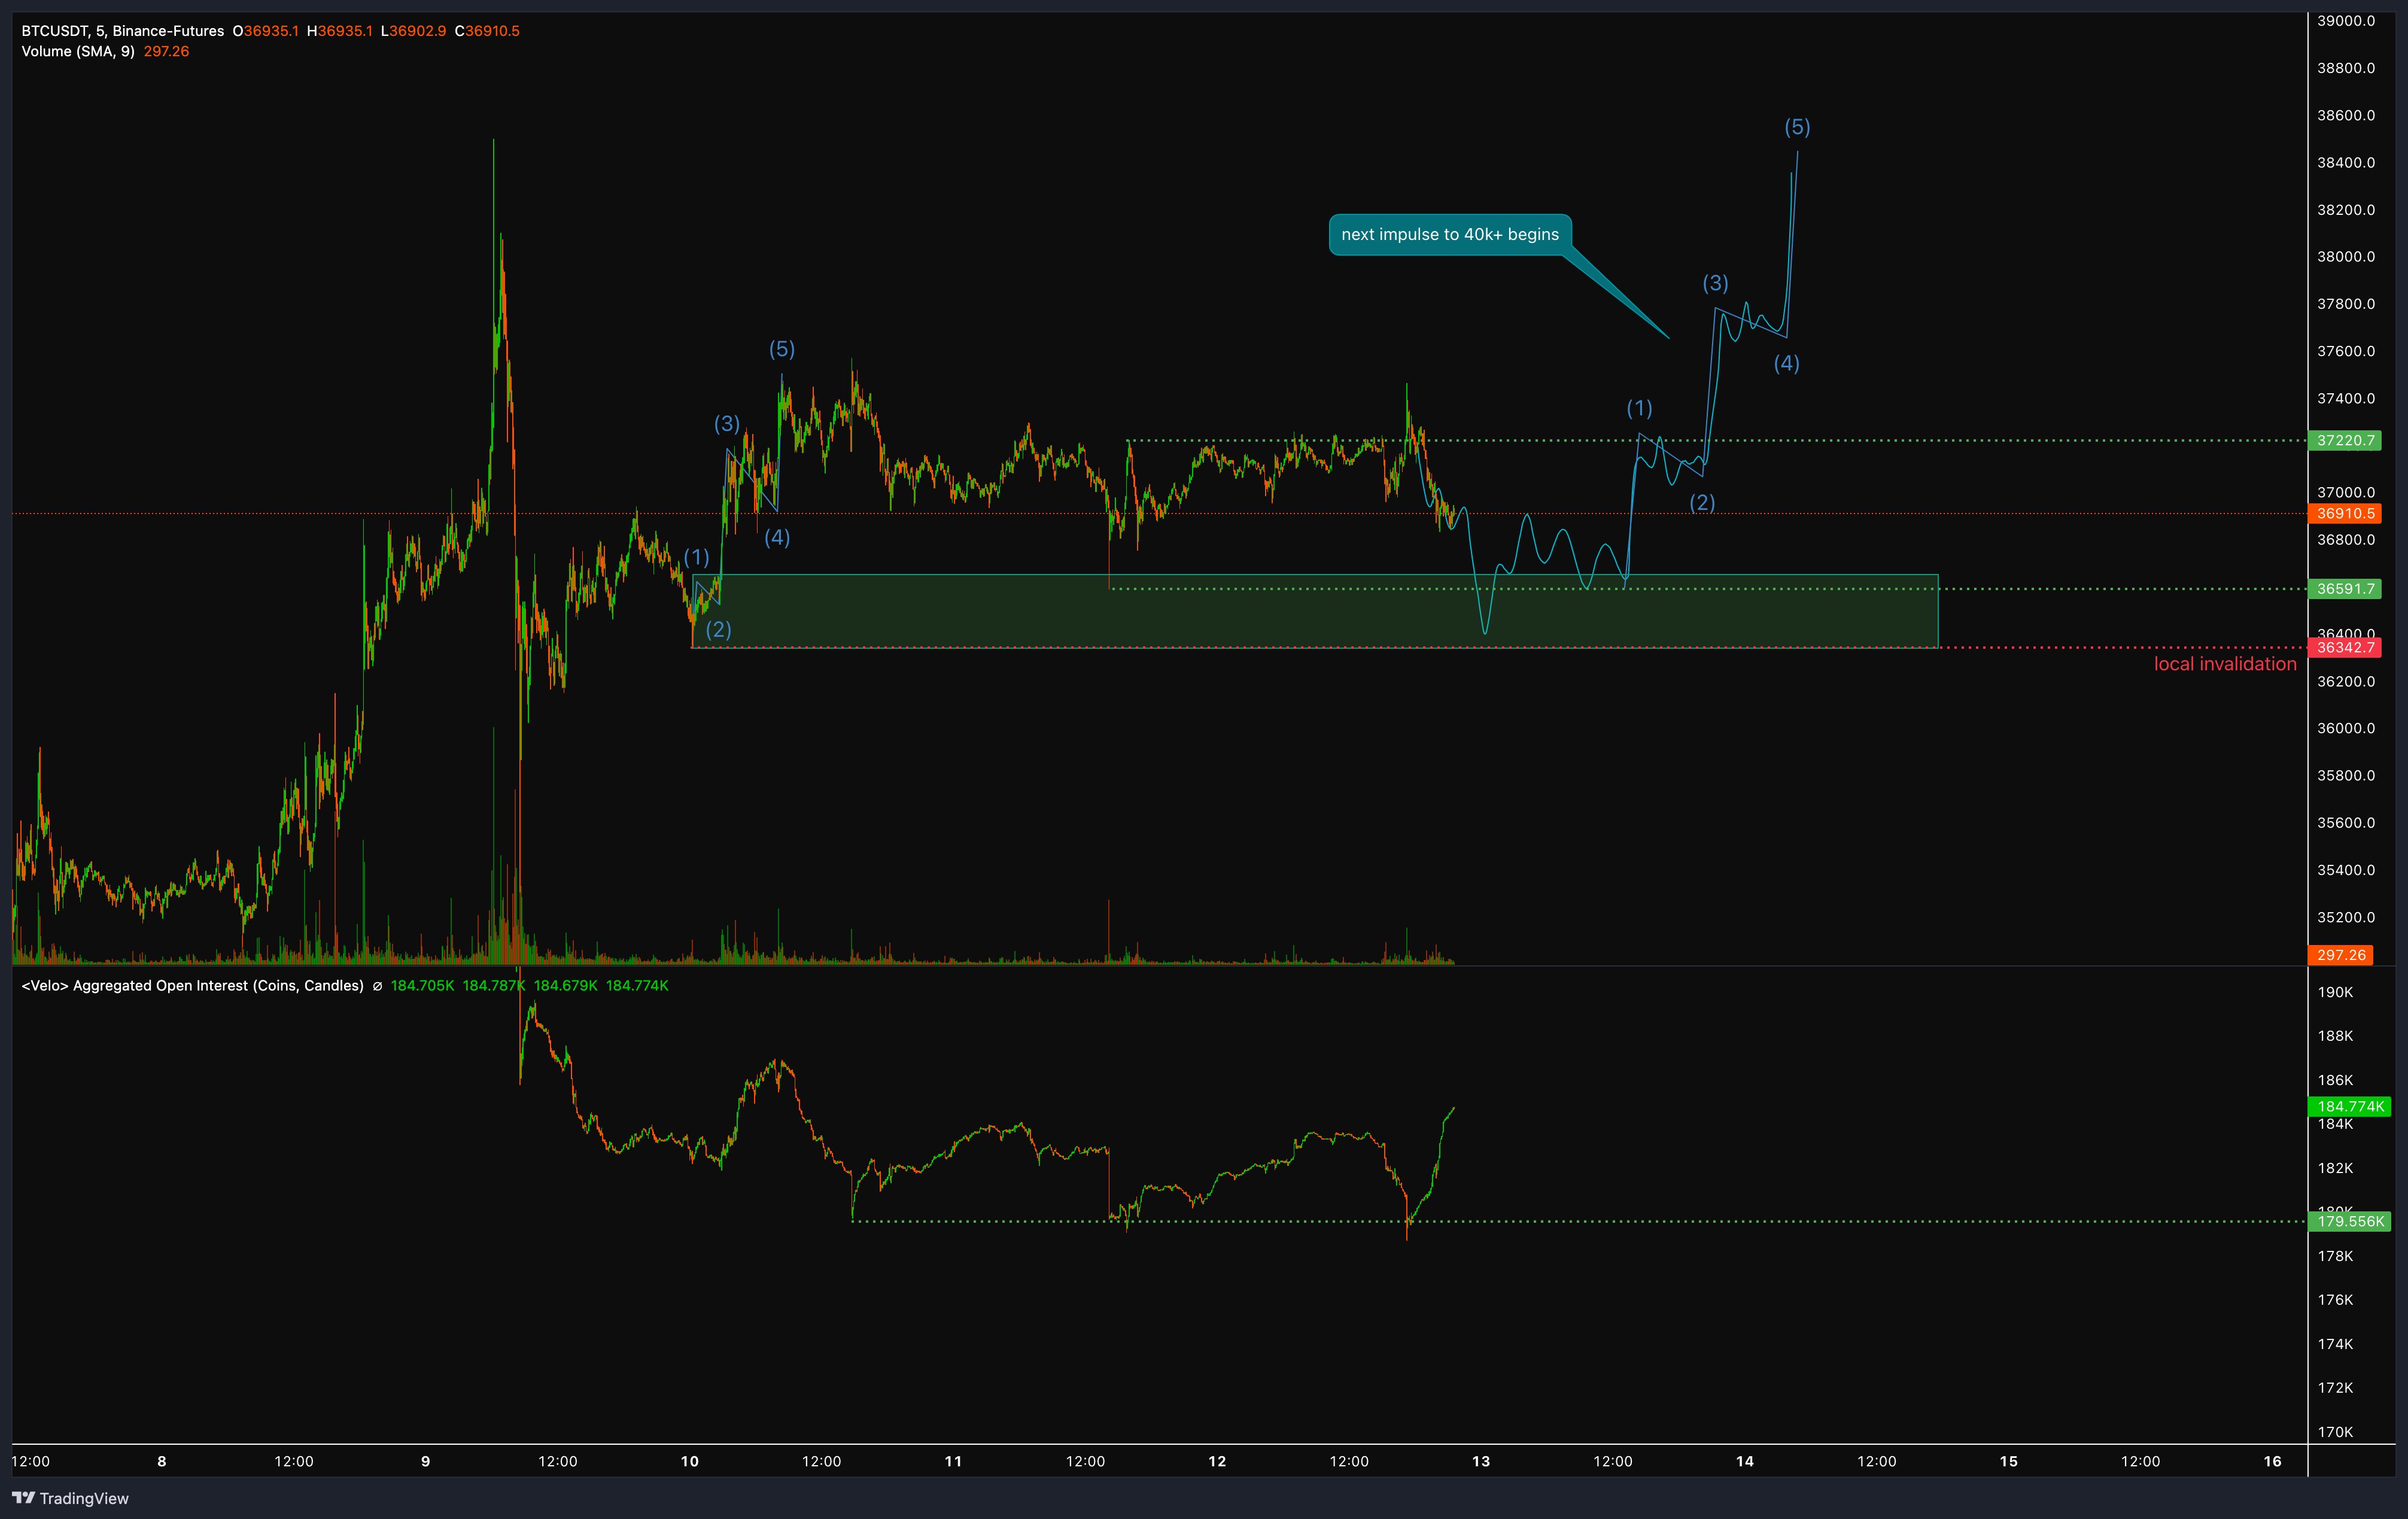Click the 184.774K open interest tag
The width and height of the screenshot is (2408, 1519).
(2350, 1106)
